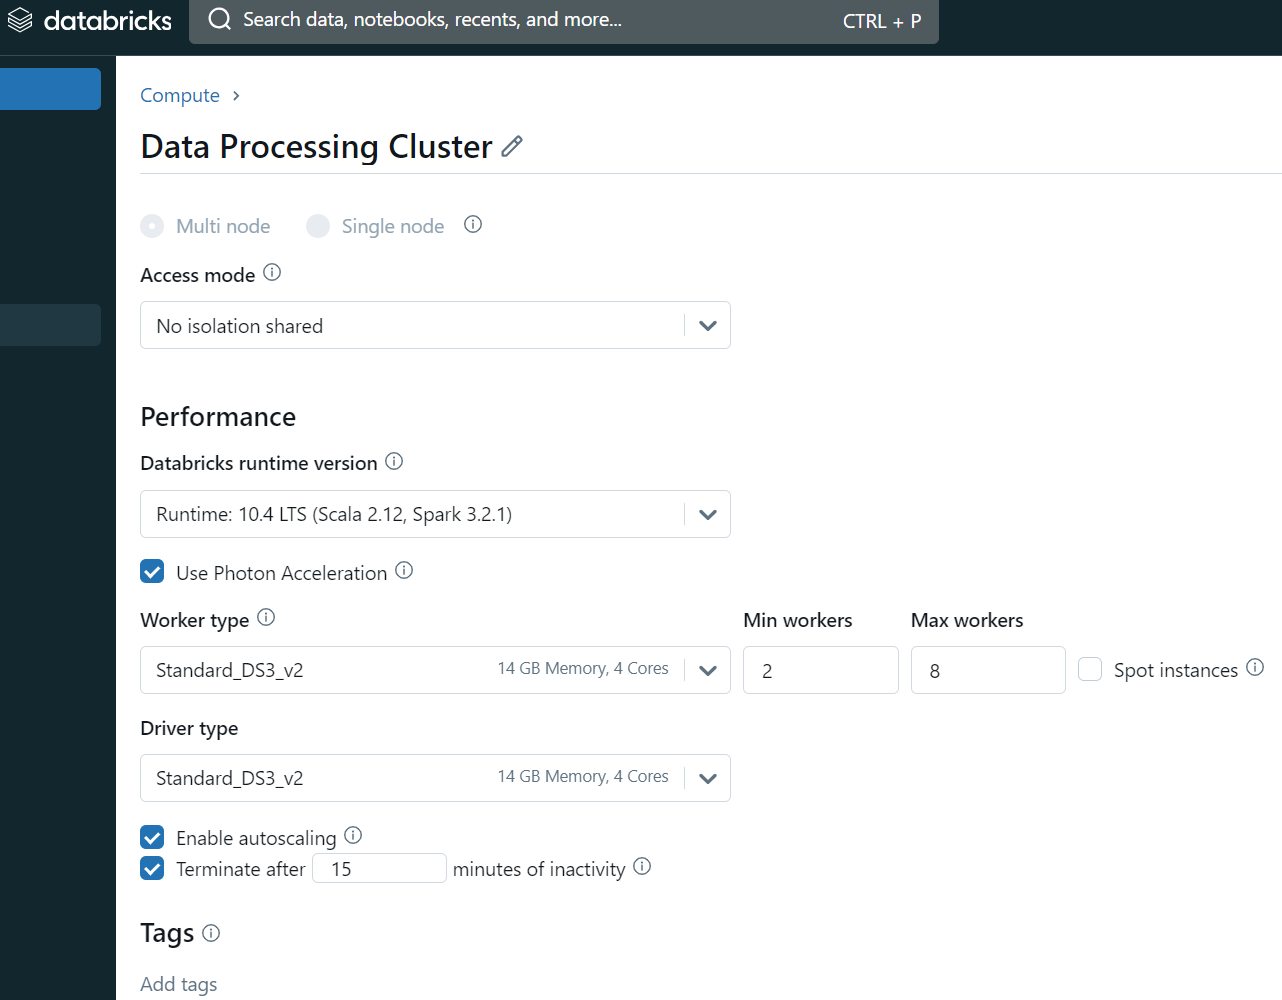Image resolution: width=1282 pixels, height=1000 pixels.
Task: Open Access mode info tooltip icon
Action: (x=272, y=272)
